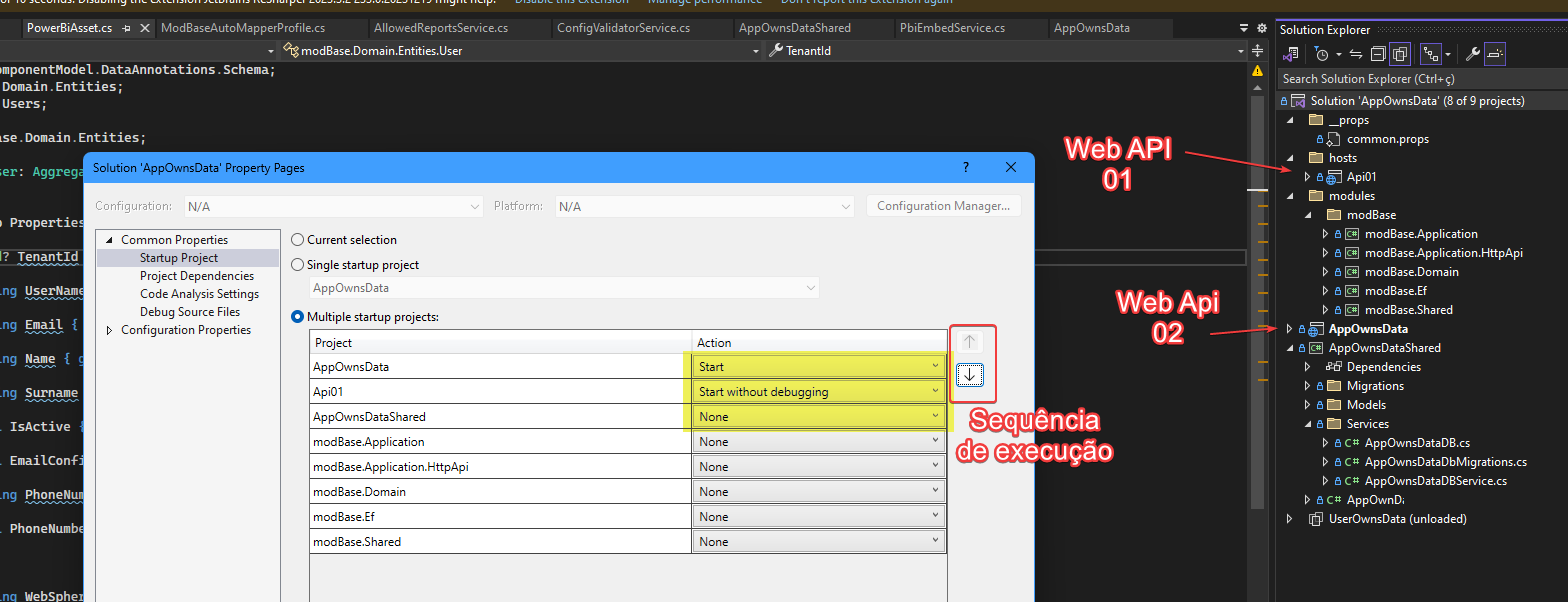Viewport: 1568px width, 602px height.
Task: Click the Solution 'AppOwnsData' root icon
Action: click(x=1298, y=101)
